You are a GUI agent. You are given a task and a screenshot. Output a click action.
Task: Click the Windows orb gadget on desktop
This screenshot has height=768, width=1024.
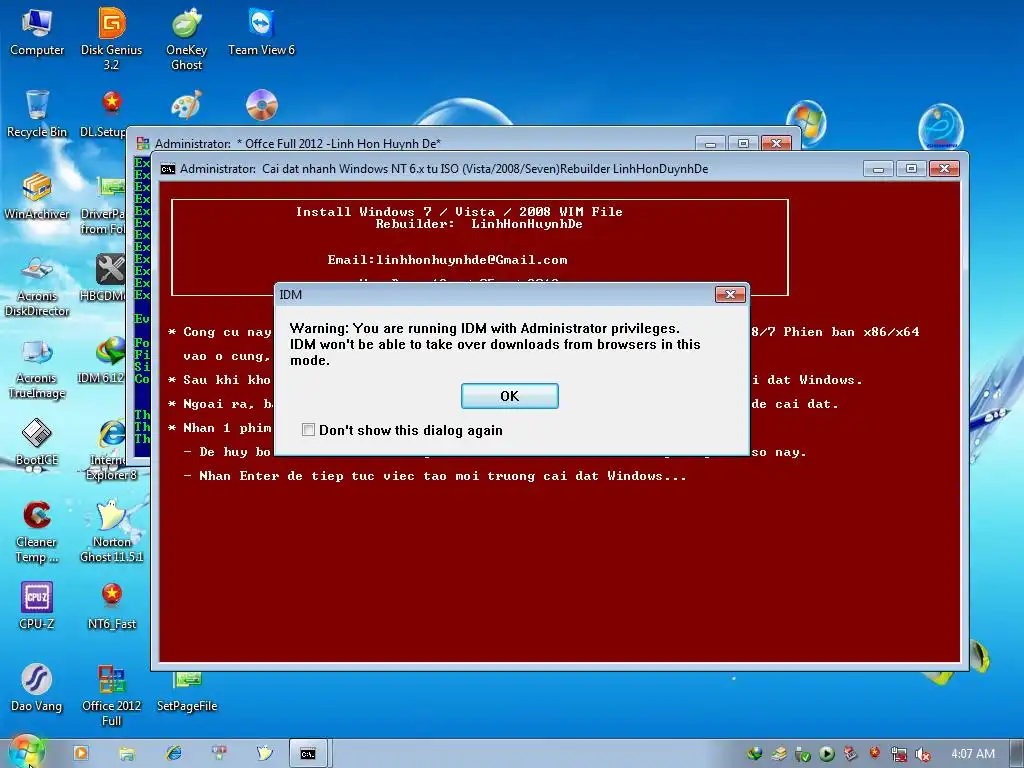(806, 121)
